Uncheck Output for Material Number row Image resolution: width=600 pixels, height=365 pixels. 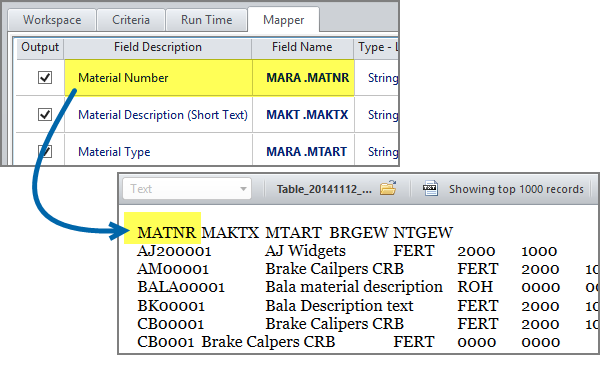click(x=45, y=78)
